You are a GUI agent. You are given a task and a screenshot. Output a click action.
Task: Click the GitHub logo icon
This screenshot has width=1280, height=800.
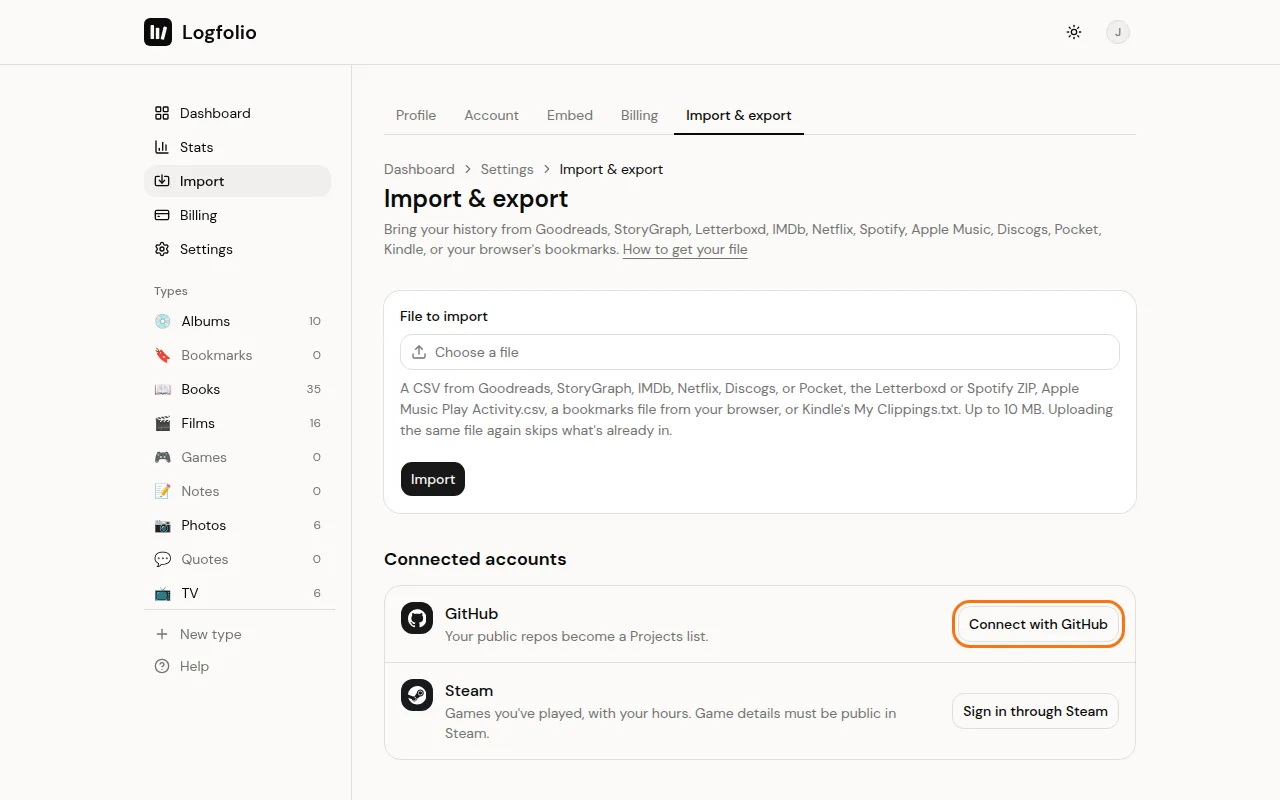pos(417,618)
